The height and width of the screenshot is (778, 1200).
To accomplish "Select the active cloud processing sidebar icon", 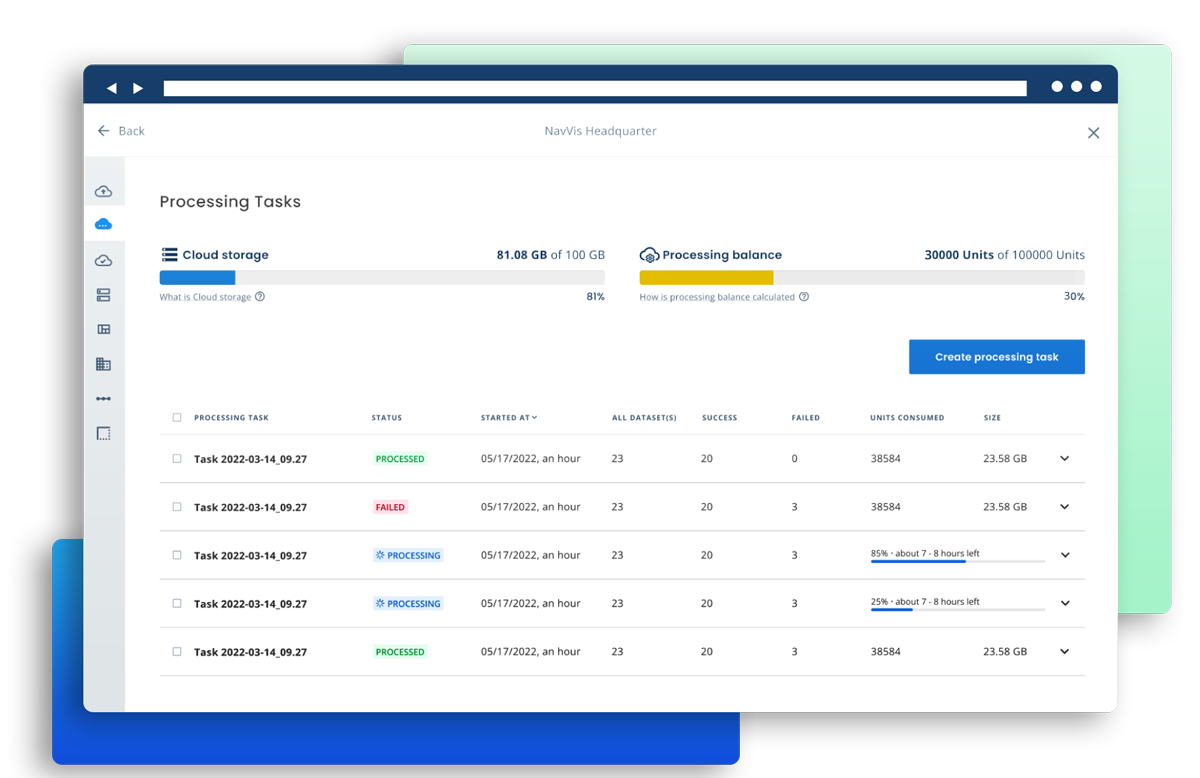I will click(103, 224).
